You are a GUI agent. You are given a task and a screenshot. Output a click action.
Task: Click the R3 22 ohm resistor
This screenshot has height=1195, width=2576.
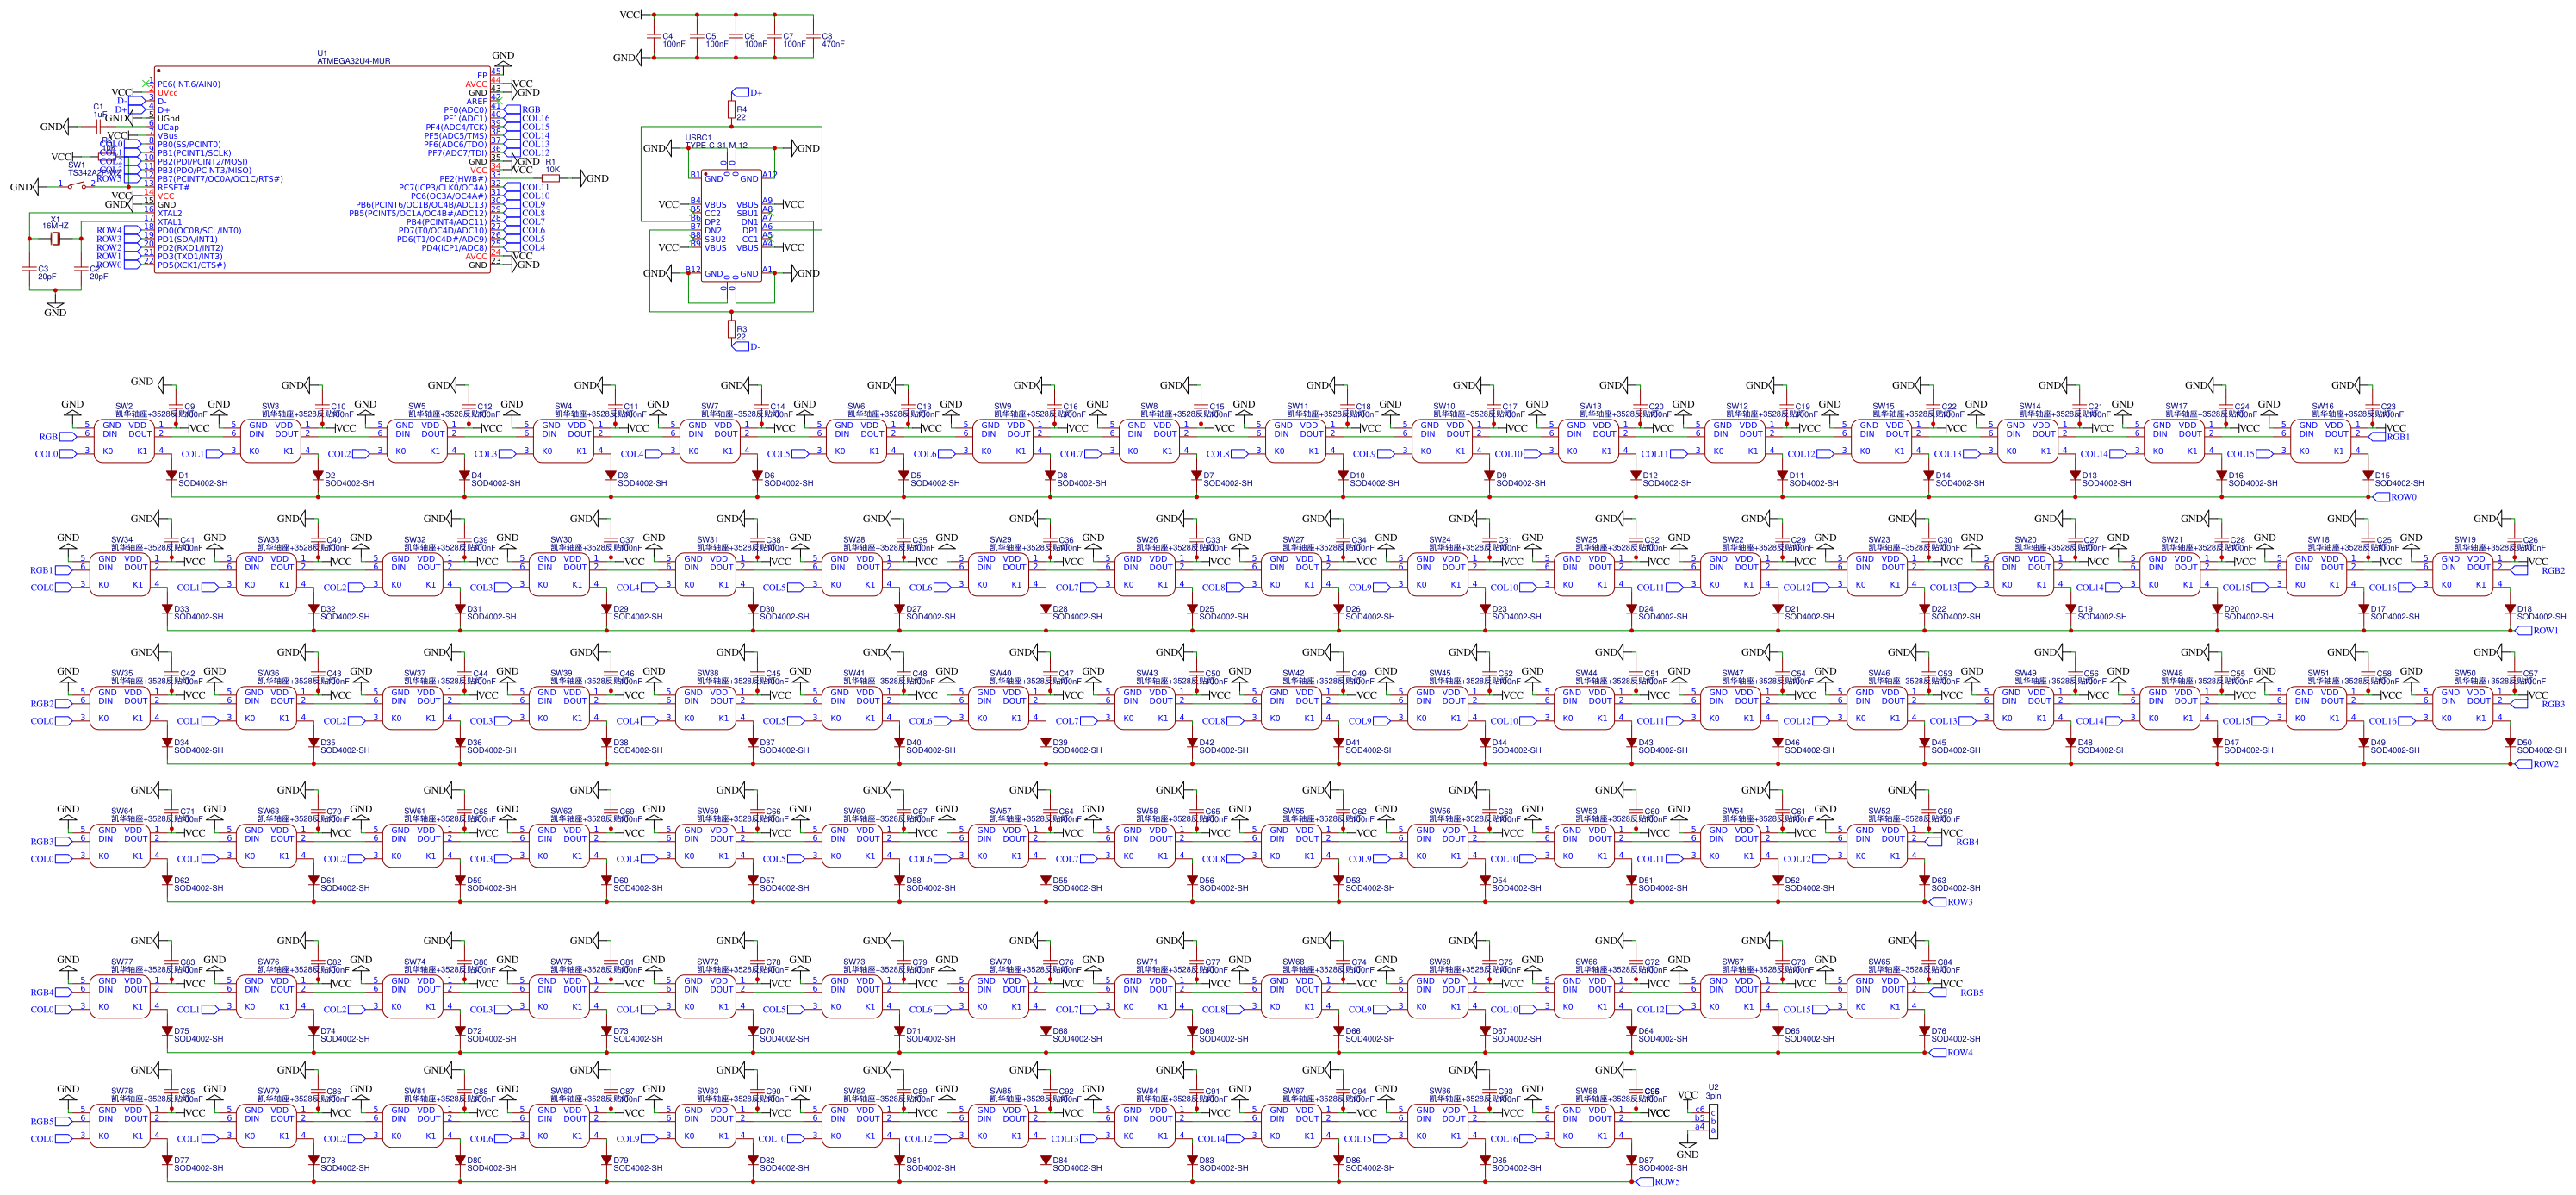732,329
